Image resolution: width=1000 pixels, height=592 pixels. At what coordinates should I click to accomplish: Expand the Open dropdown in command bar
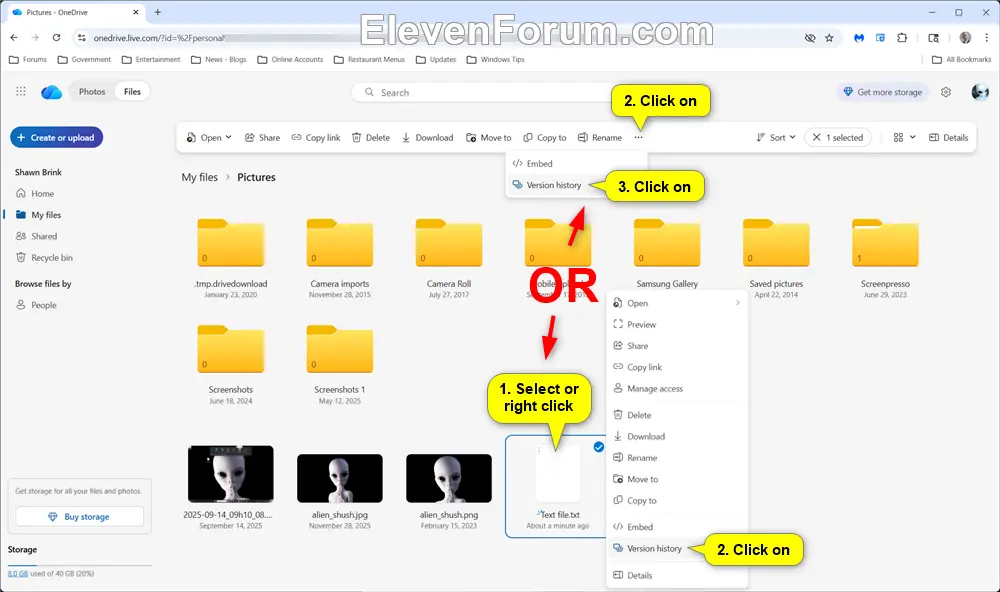209,138
